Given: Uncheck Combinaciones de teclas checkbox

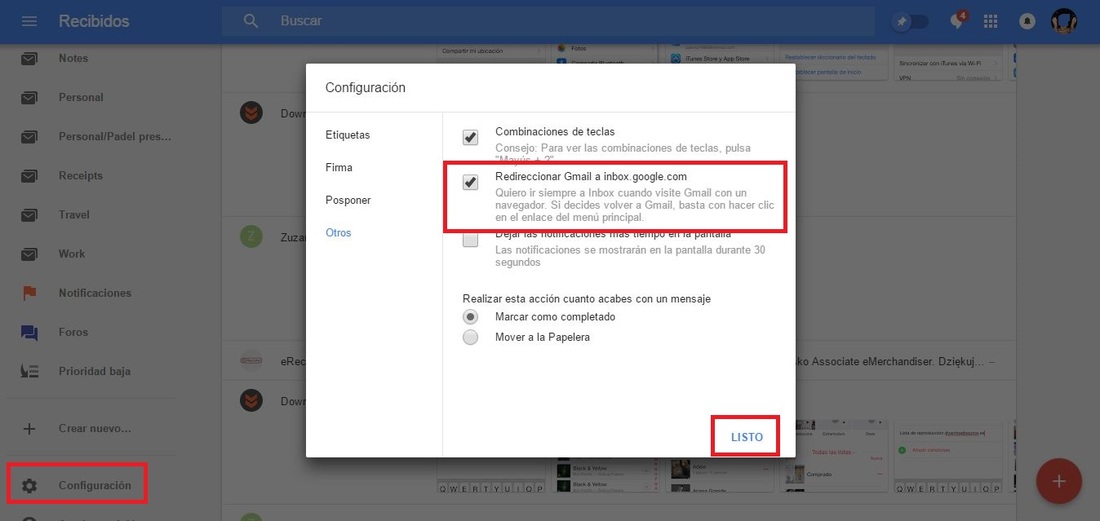Looking at the screenshot, I should tap(470, 137).
